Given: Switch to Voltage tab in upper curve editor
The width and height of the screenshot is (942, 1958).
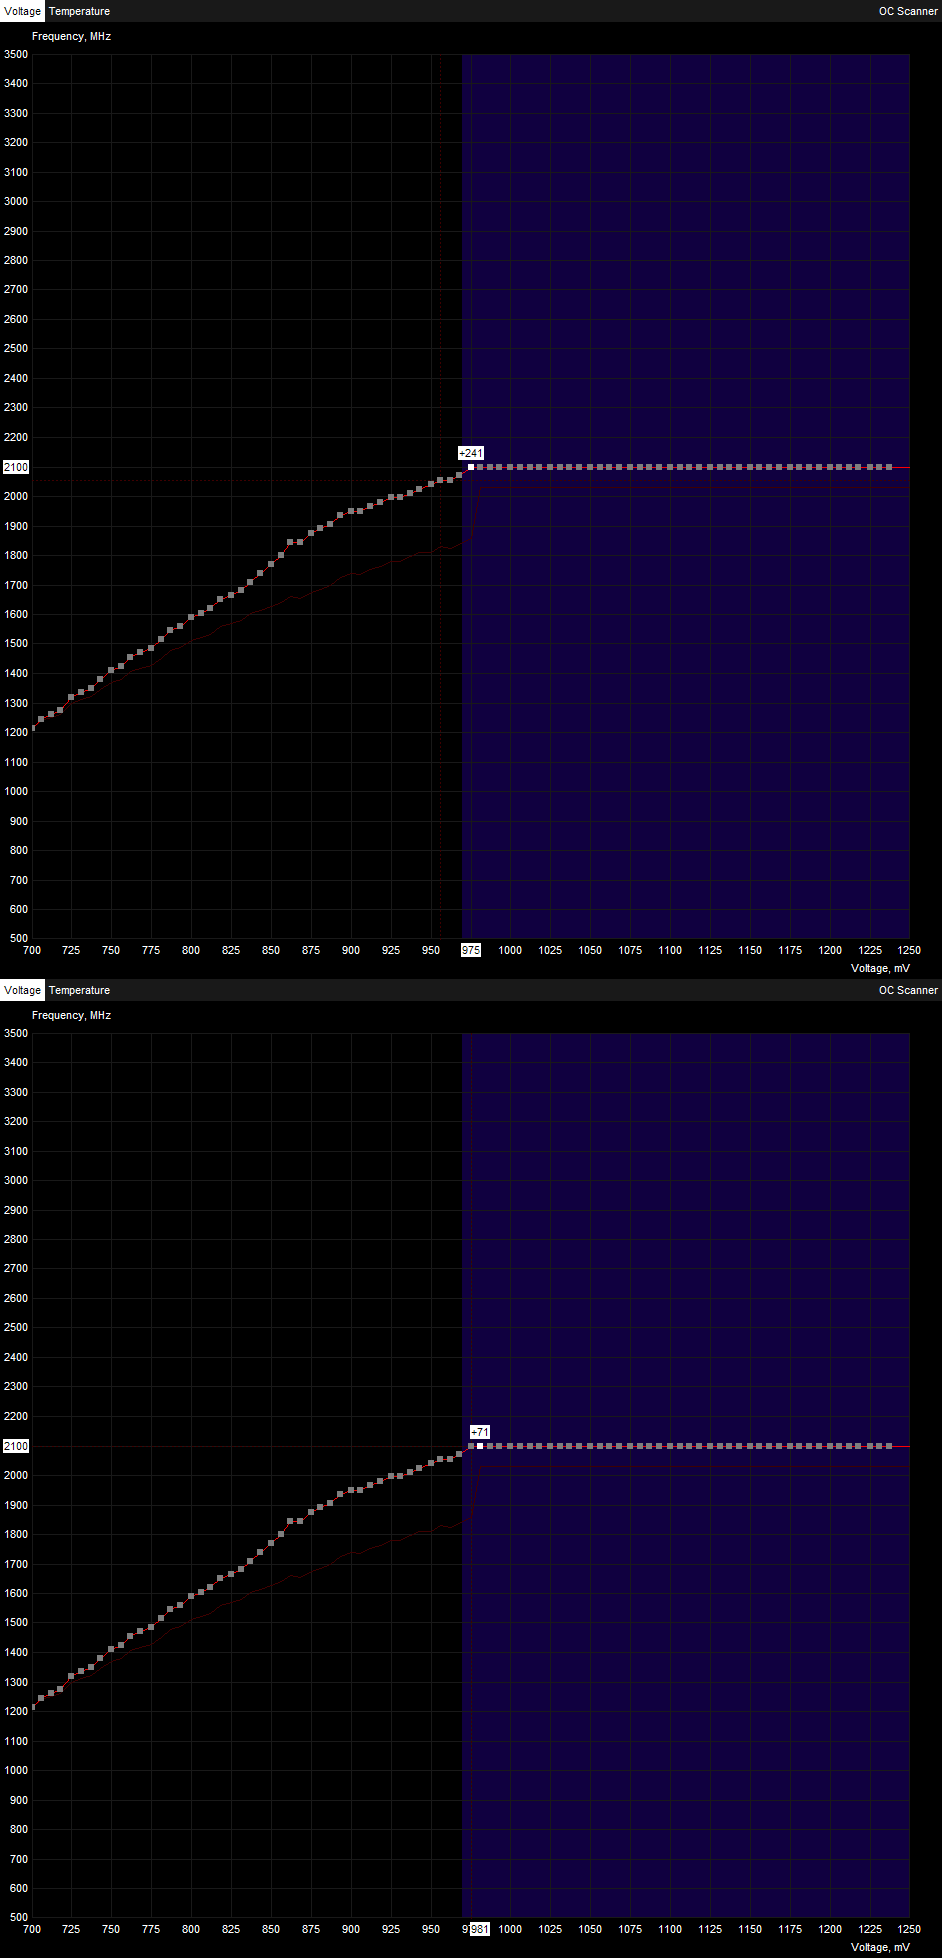Looking at the screenshot, I should pyautogui.click(x=22, y=11).
